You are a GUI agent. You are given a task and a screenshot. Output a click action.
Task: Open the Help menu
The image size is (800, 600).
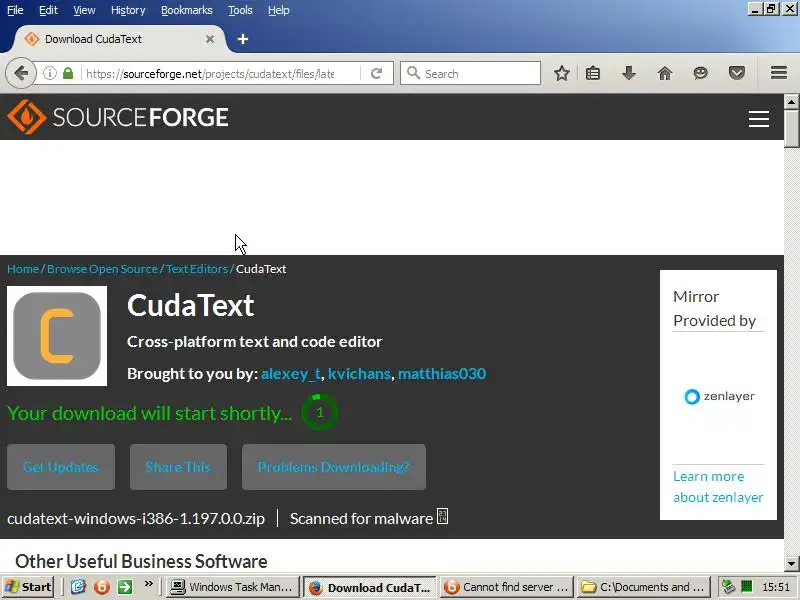(279, 10)
